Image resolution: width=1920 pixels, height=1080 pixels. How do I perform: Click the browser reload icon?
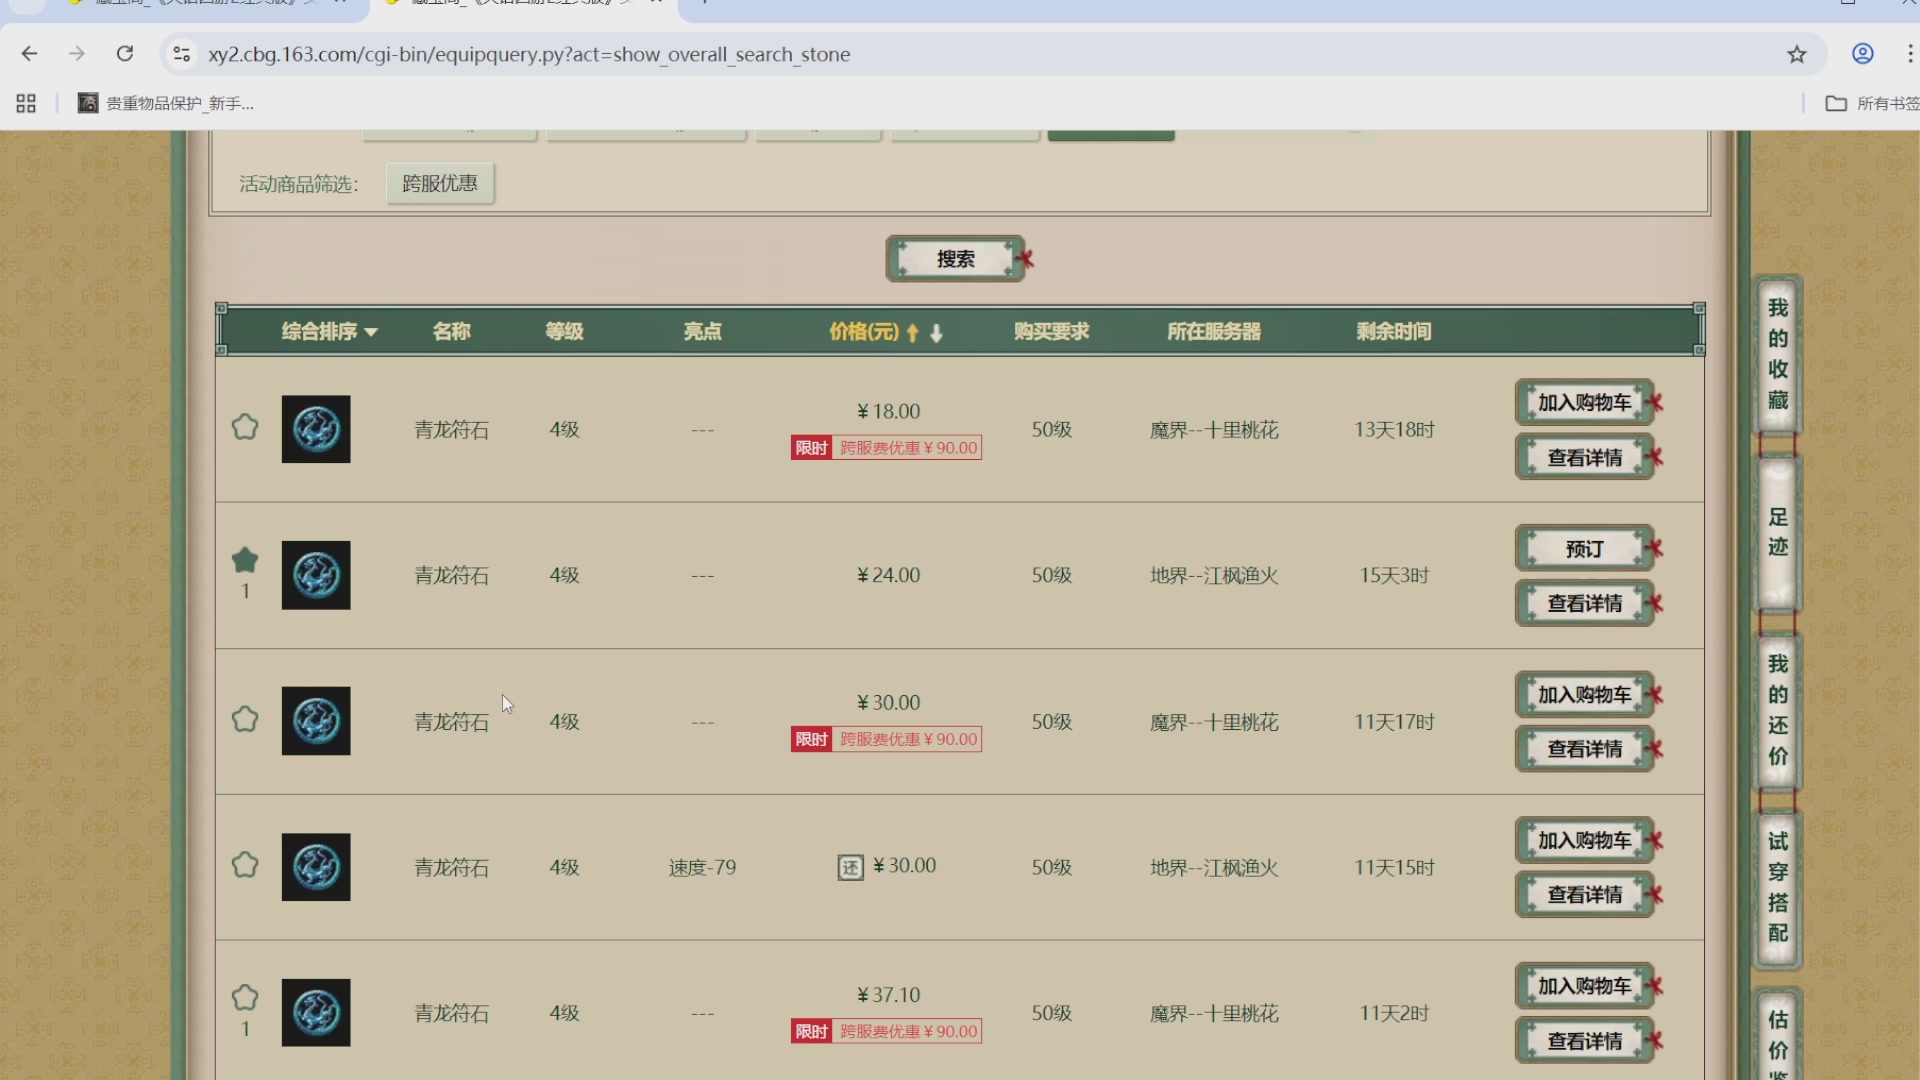pyautogui.click(x=125, y=54)
